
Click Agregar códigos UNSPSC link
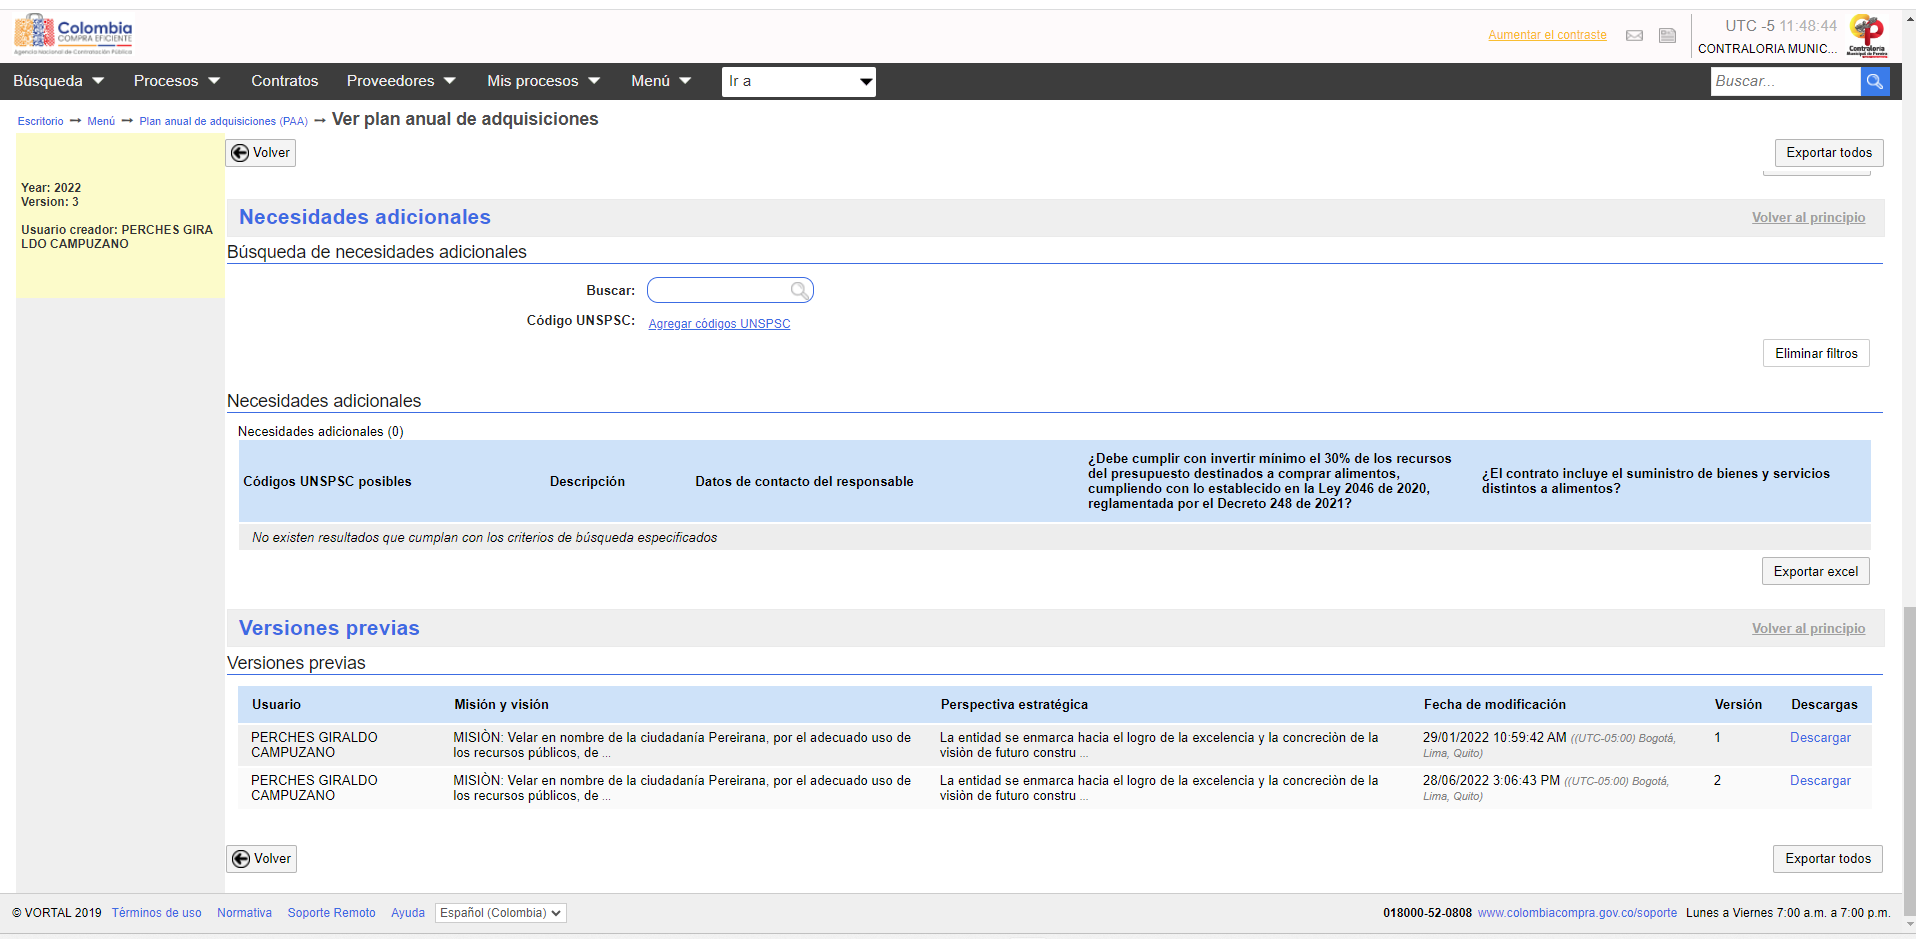coord(719,324)
